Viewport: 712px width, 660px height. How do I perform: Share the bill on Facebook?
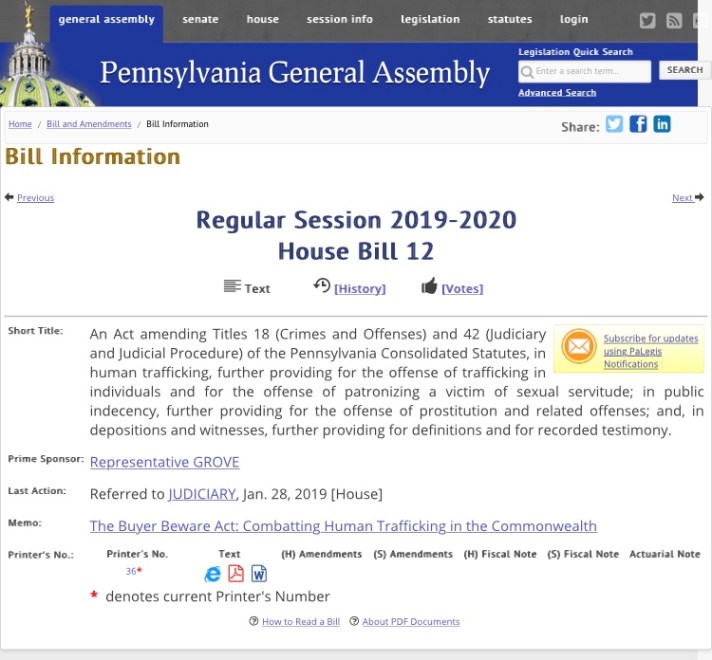point(638,125)
